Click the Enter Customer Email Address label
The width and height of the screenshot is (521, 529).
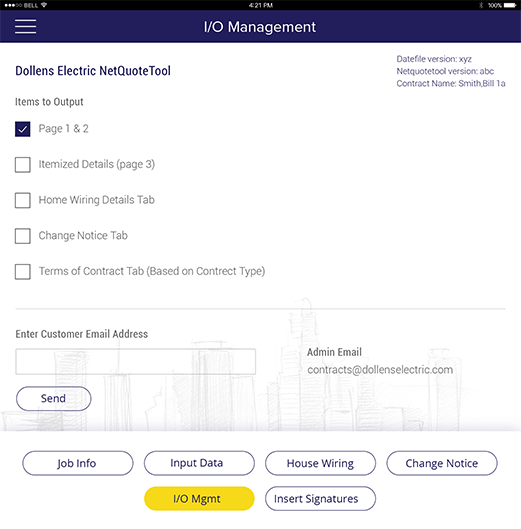pos(82,334)
